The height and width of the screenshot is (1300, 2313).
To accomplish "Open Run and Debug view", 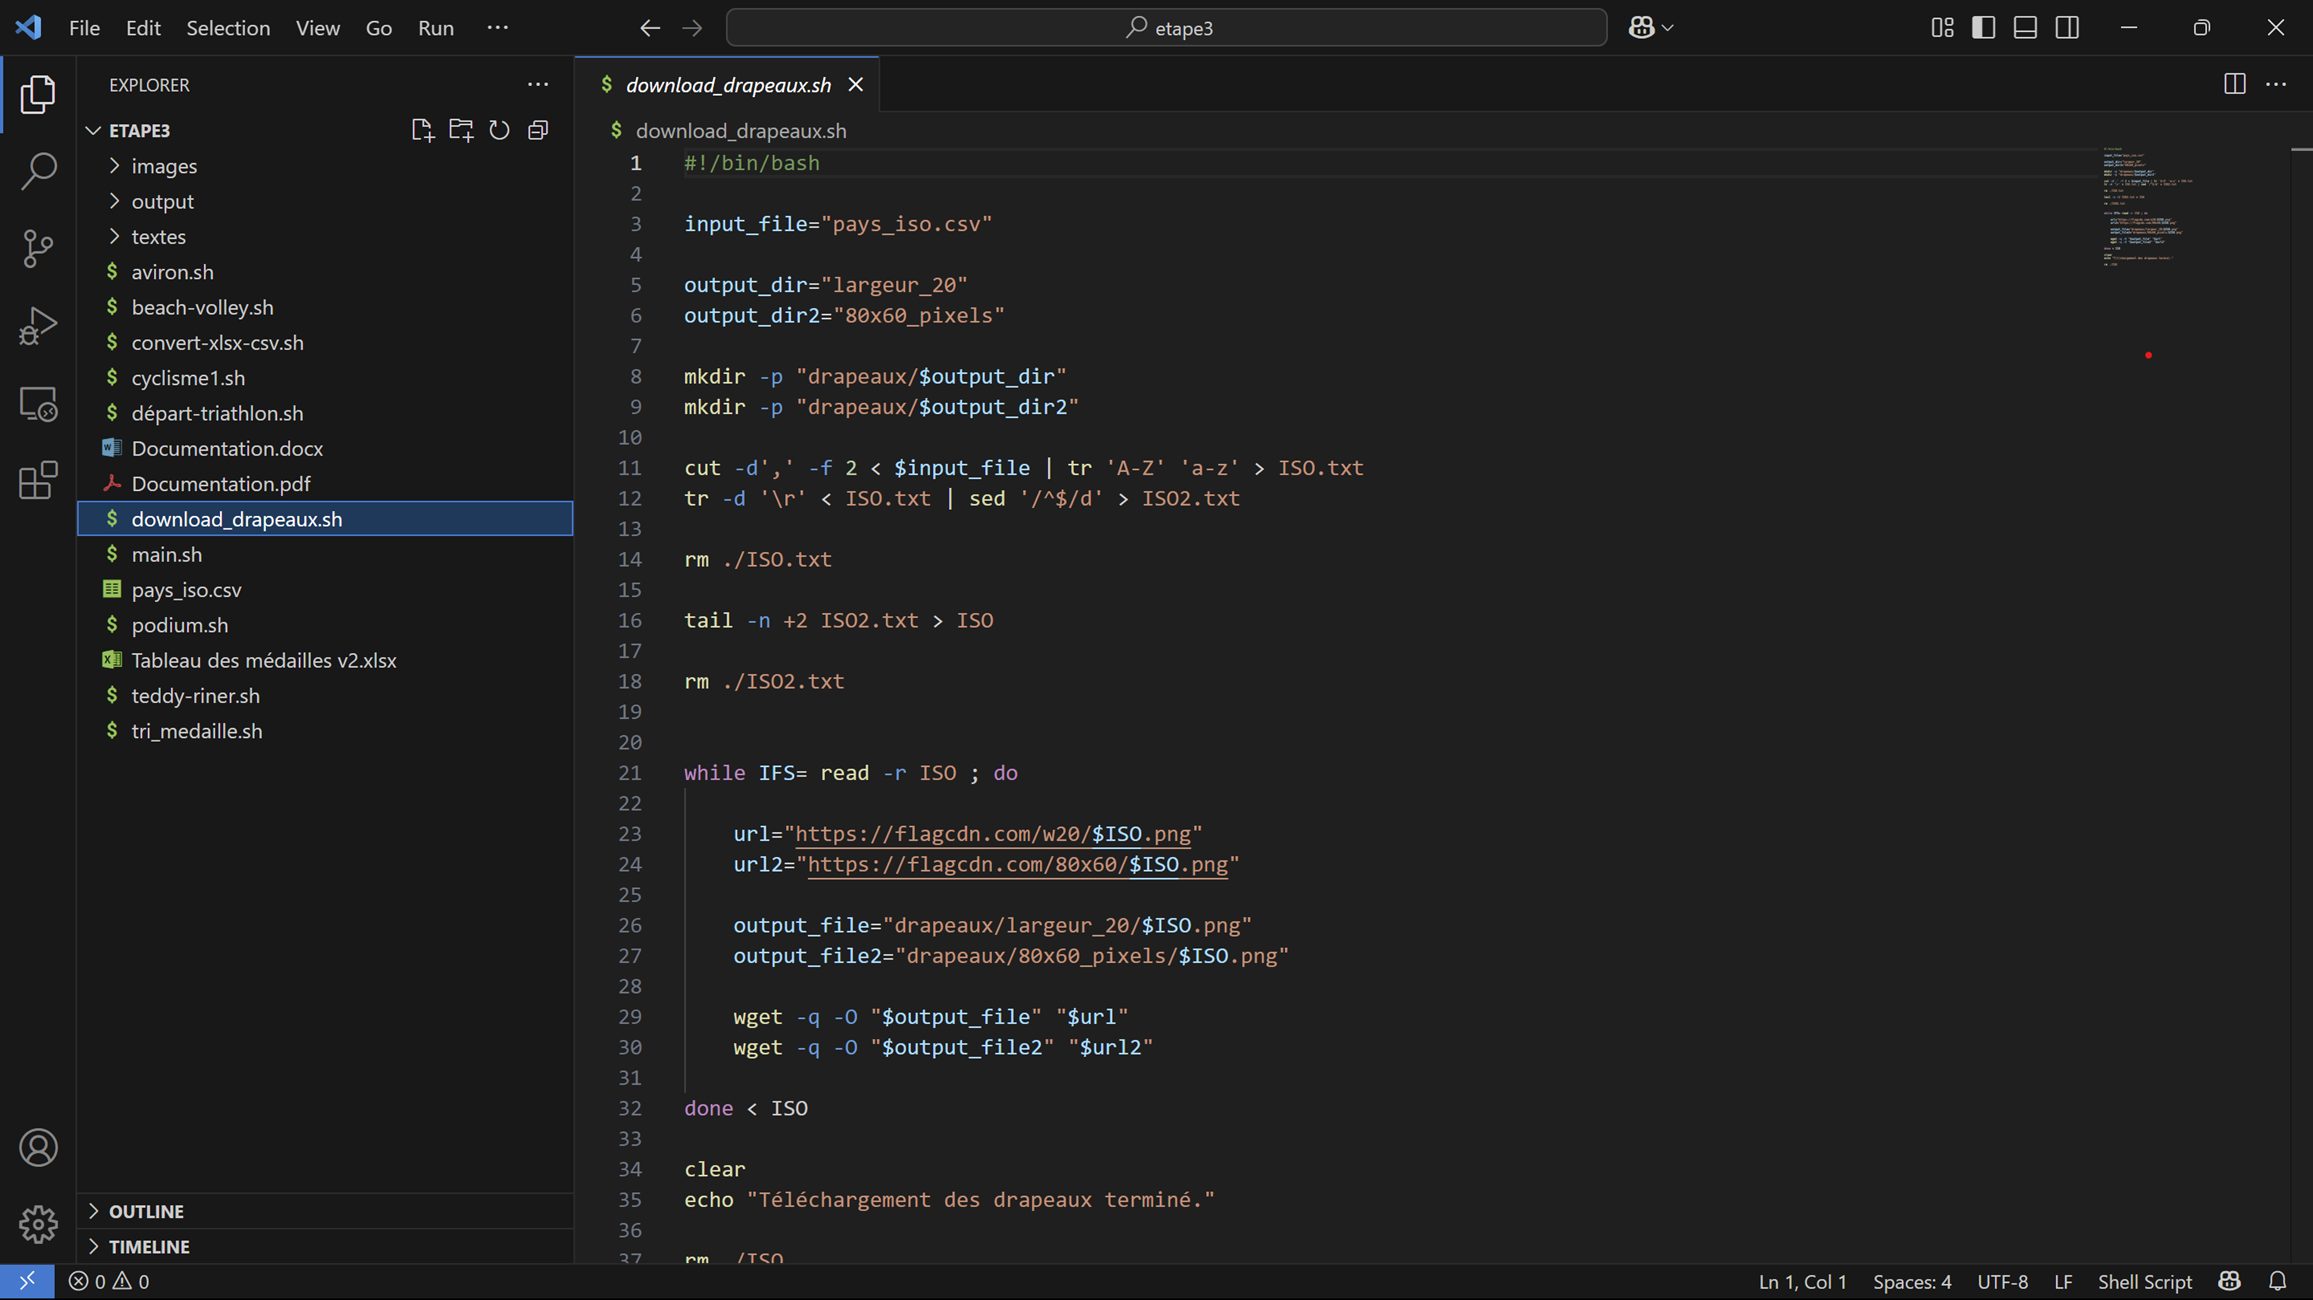I will tap(38, 326).
